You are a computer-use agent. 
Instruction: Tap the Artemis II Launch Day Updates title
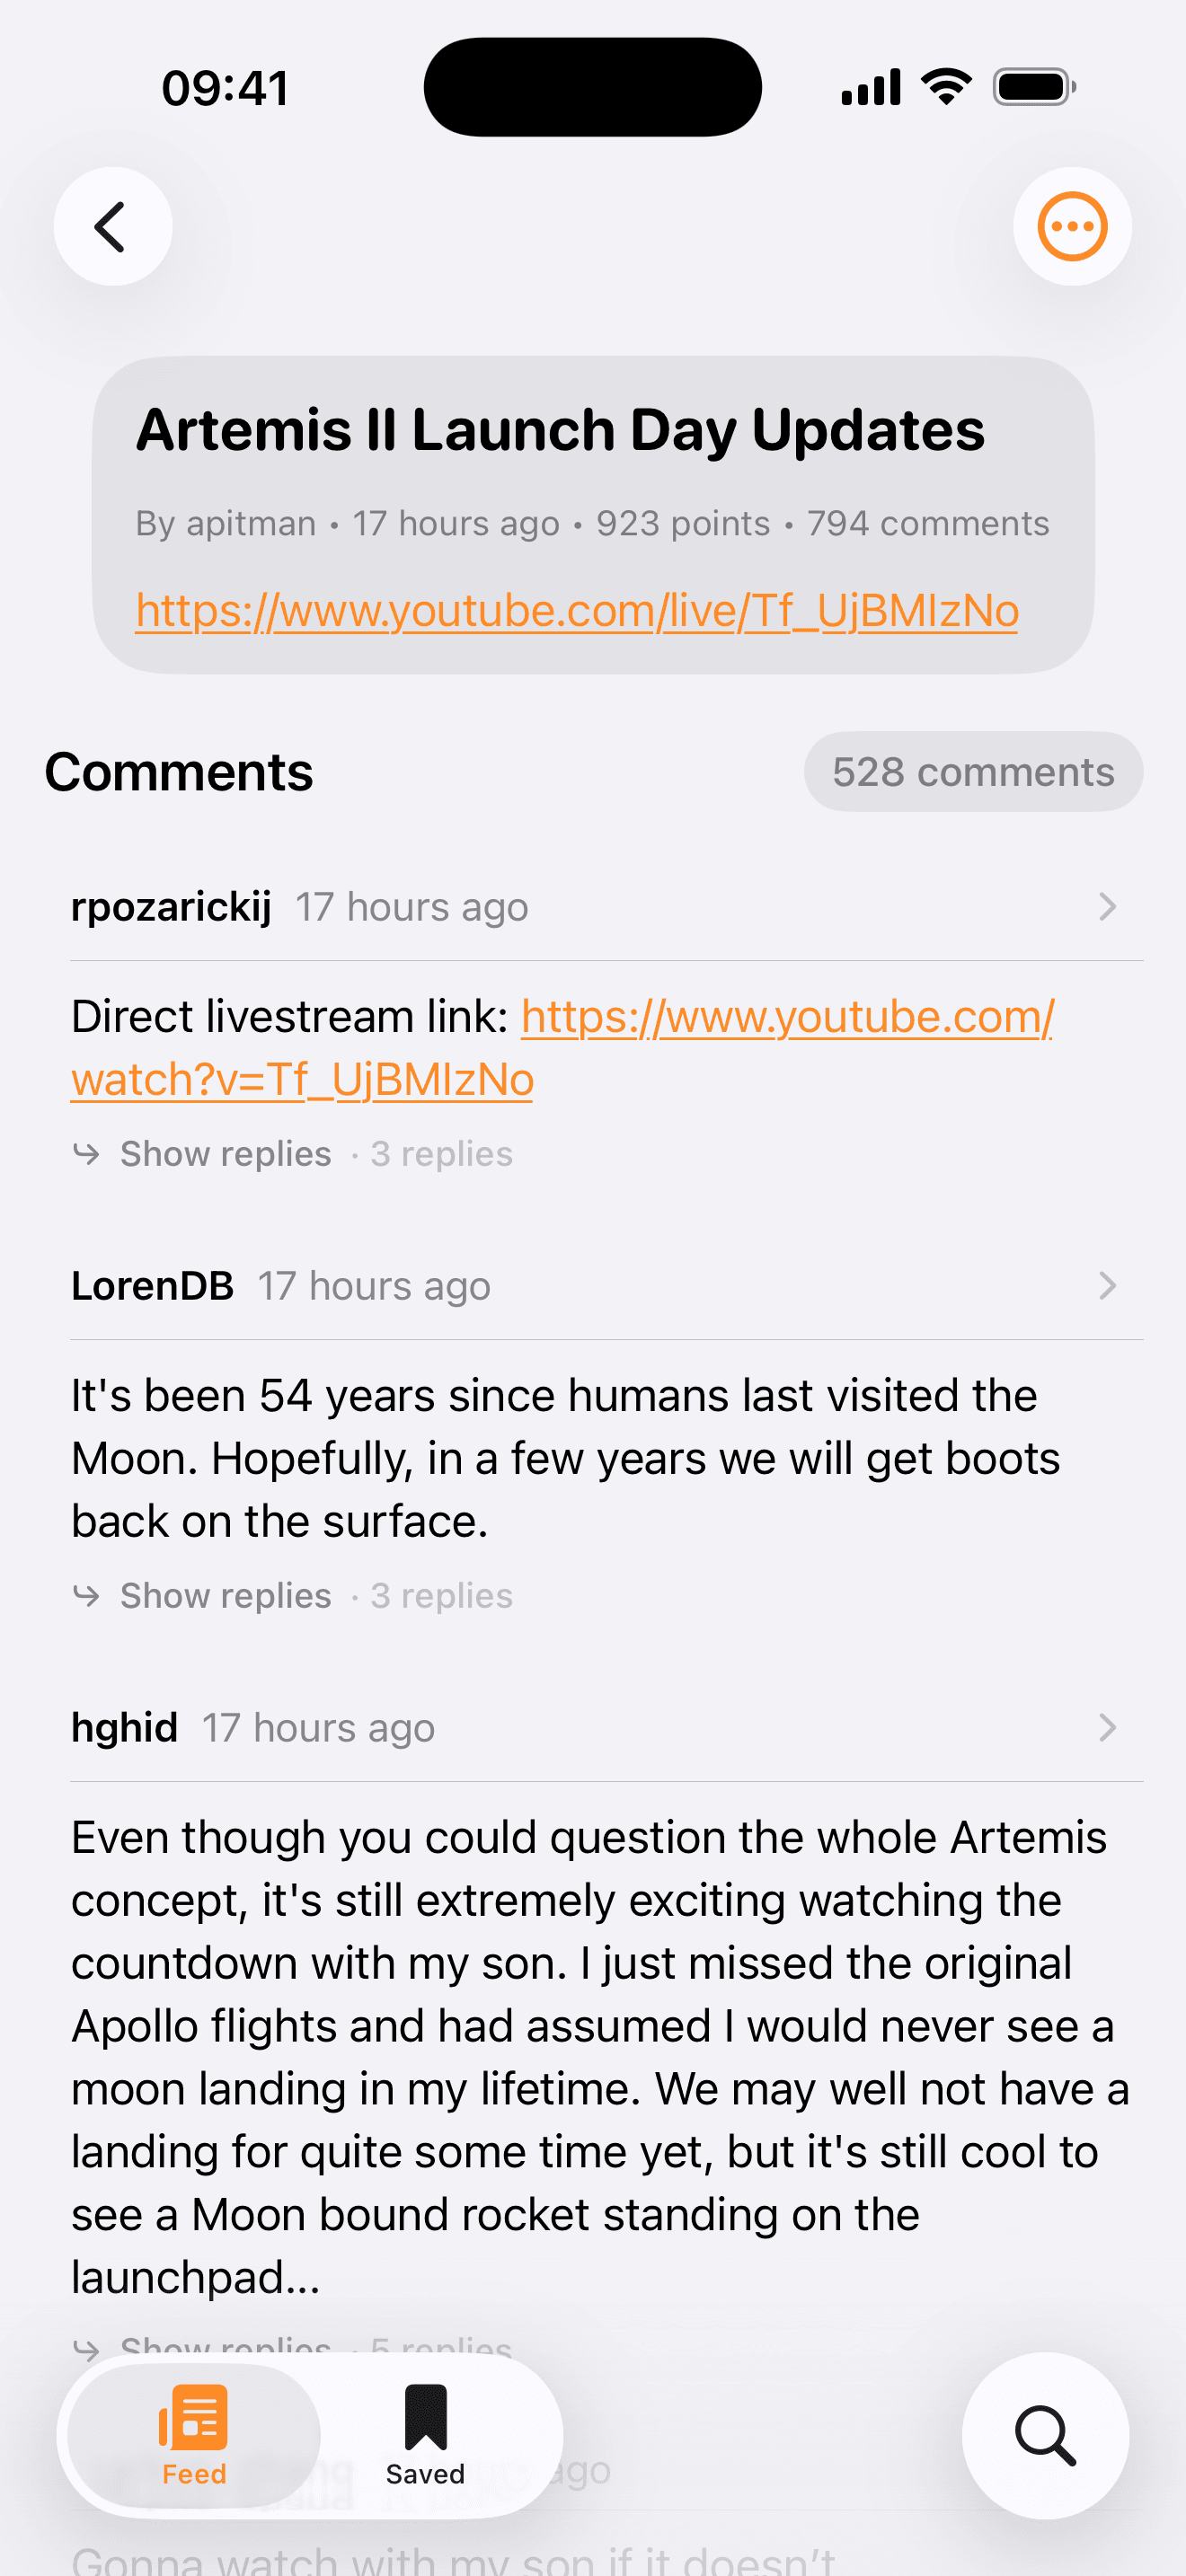click(560, 431)
